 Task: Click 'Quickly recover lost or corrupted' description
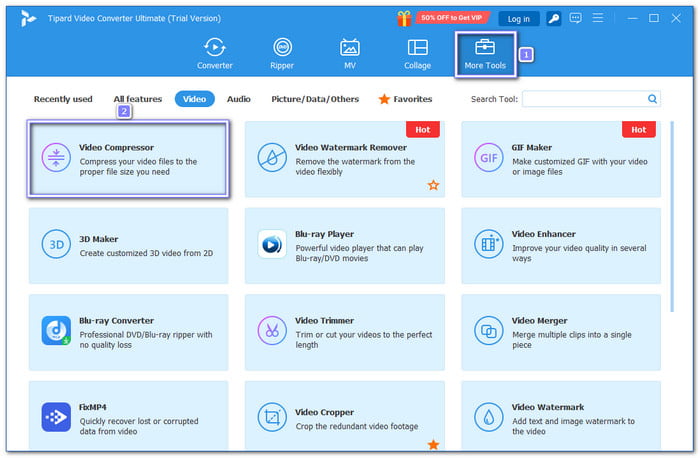[x=139, y=426]
